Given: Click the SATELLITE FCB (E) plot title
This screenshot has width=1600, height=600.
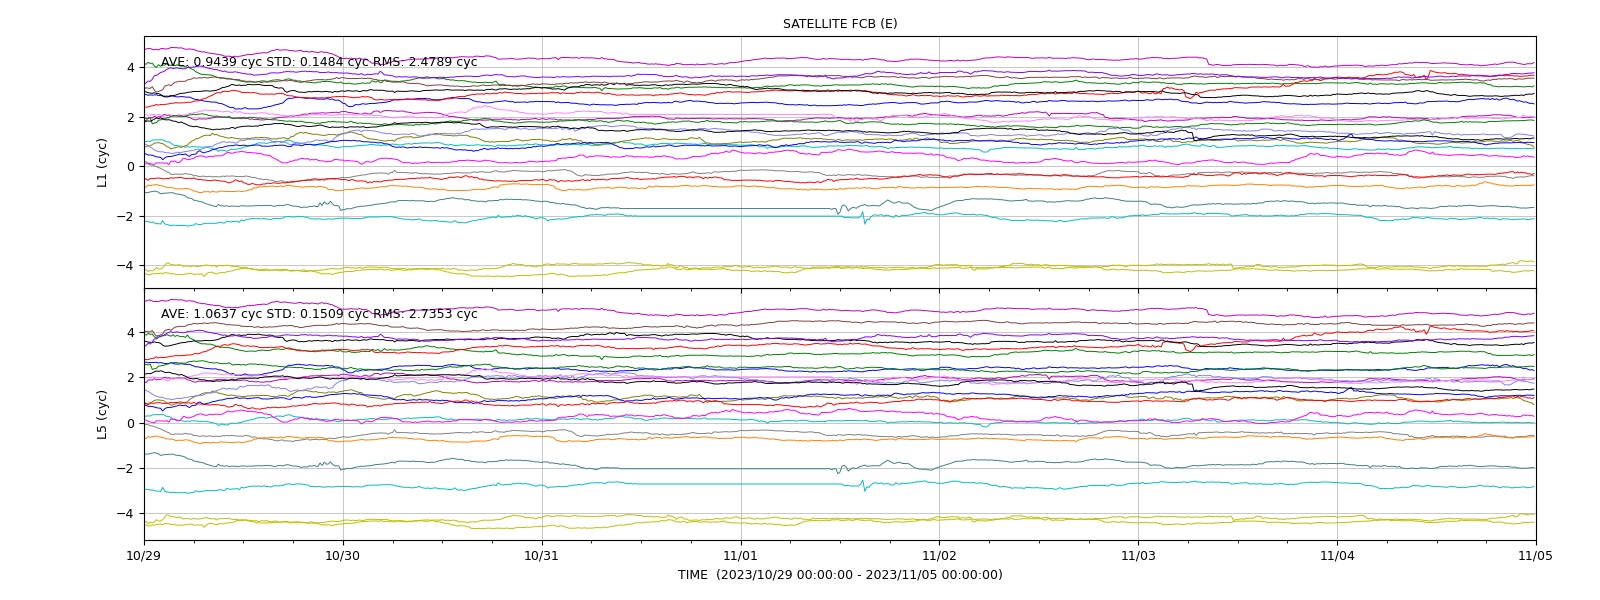Looking at the screenshot, I should (840, 24).
